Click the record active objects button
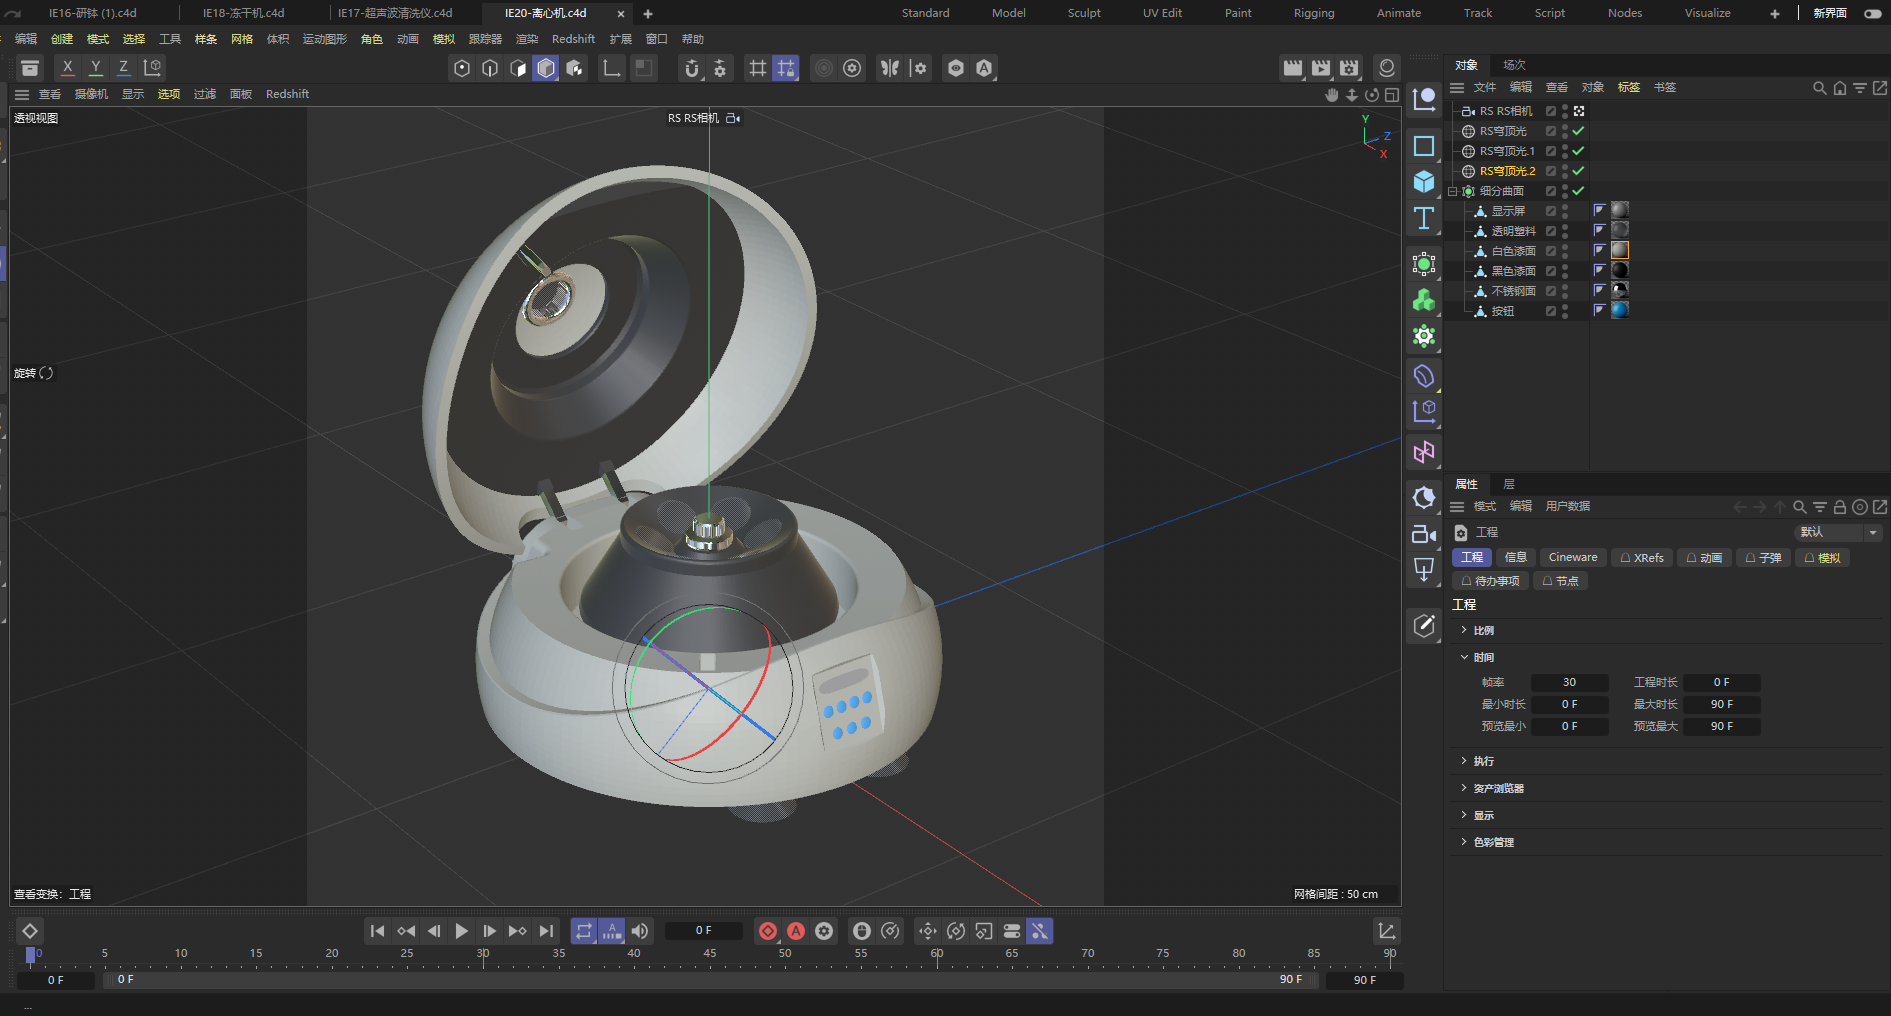The height and width of the screenshot is (1016, 1891). click(768, 931)
